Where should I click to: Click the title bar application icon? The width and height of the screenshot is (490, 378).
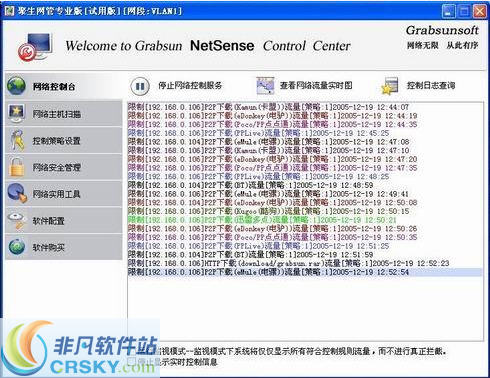click(x=9, y=11)
